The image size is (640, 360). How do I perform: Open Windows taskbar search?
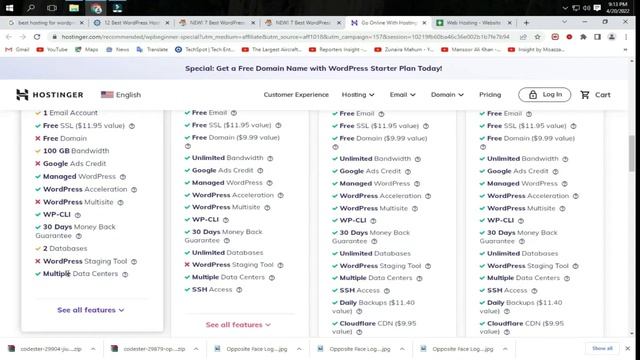(x=31, y=8)
